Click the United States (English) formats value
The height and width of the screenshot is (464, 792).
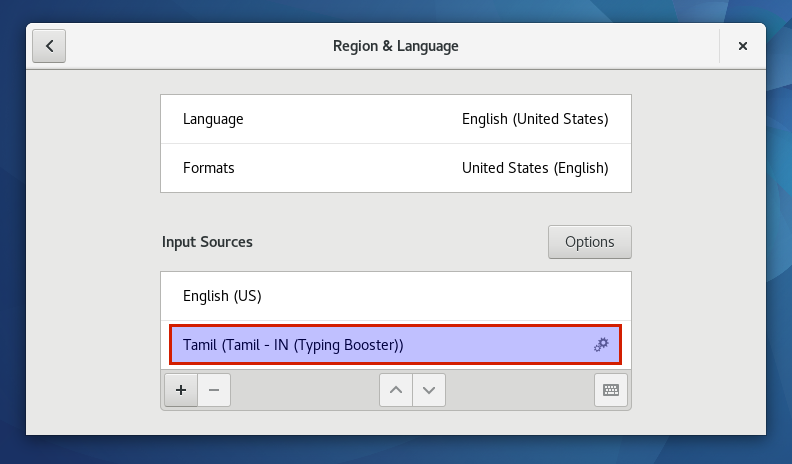pos(535,168)
